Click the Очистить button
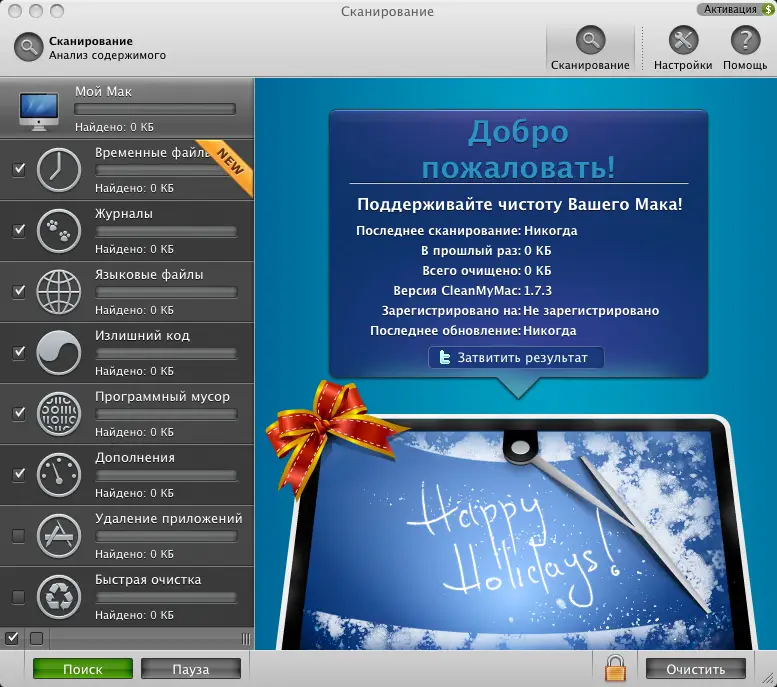 point(696,669)
